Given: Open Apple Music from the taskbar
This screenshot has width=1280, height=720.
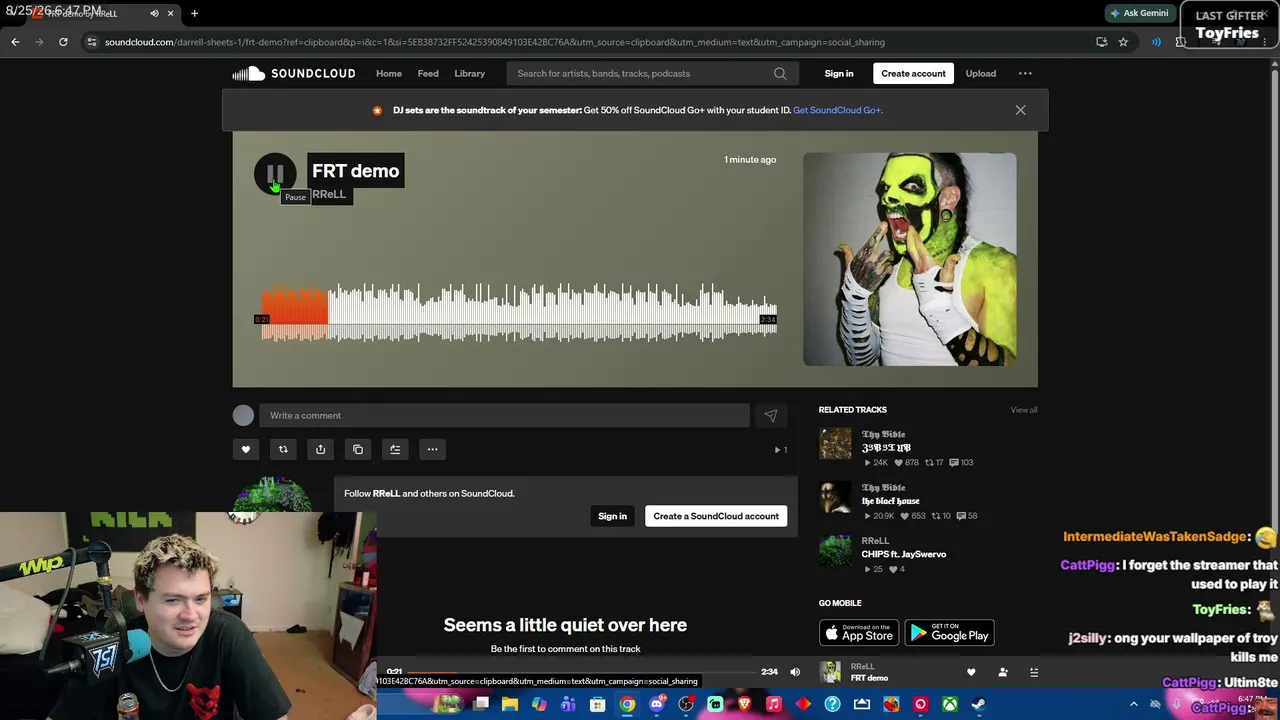Looking at the screenshot, I should [774, 704].
